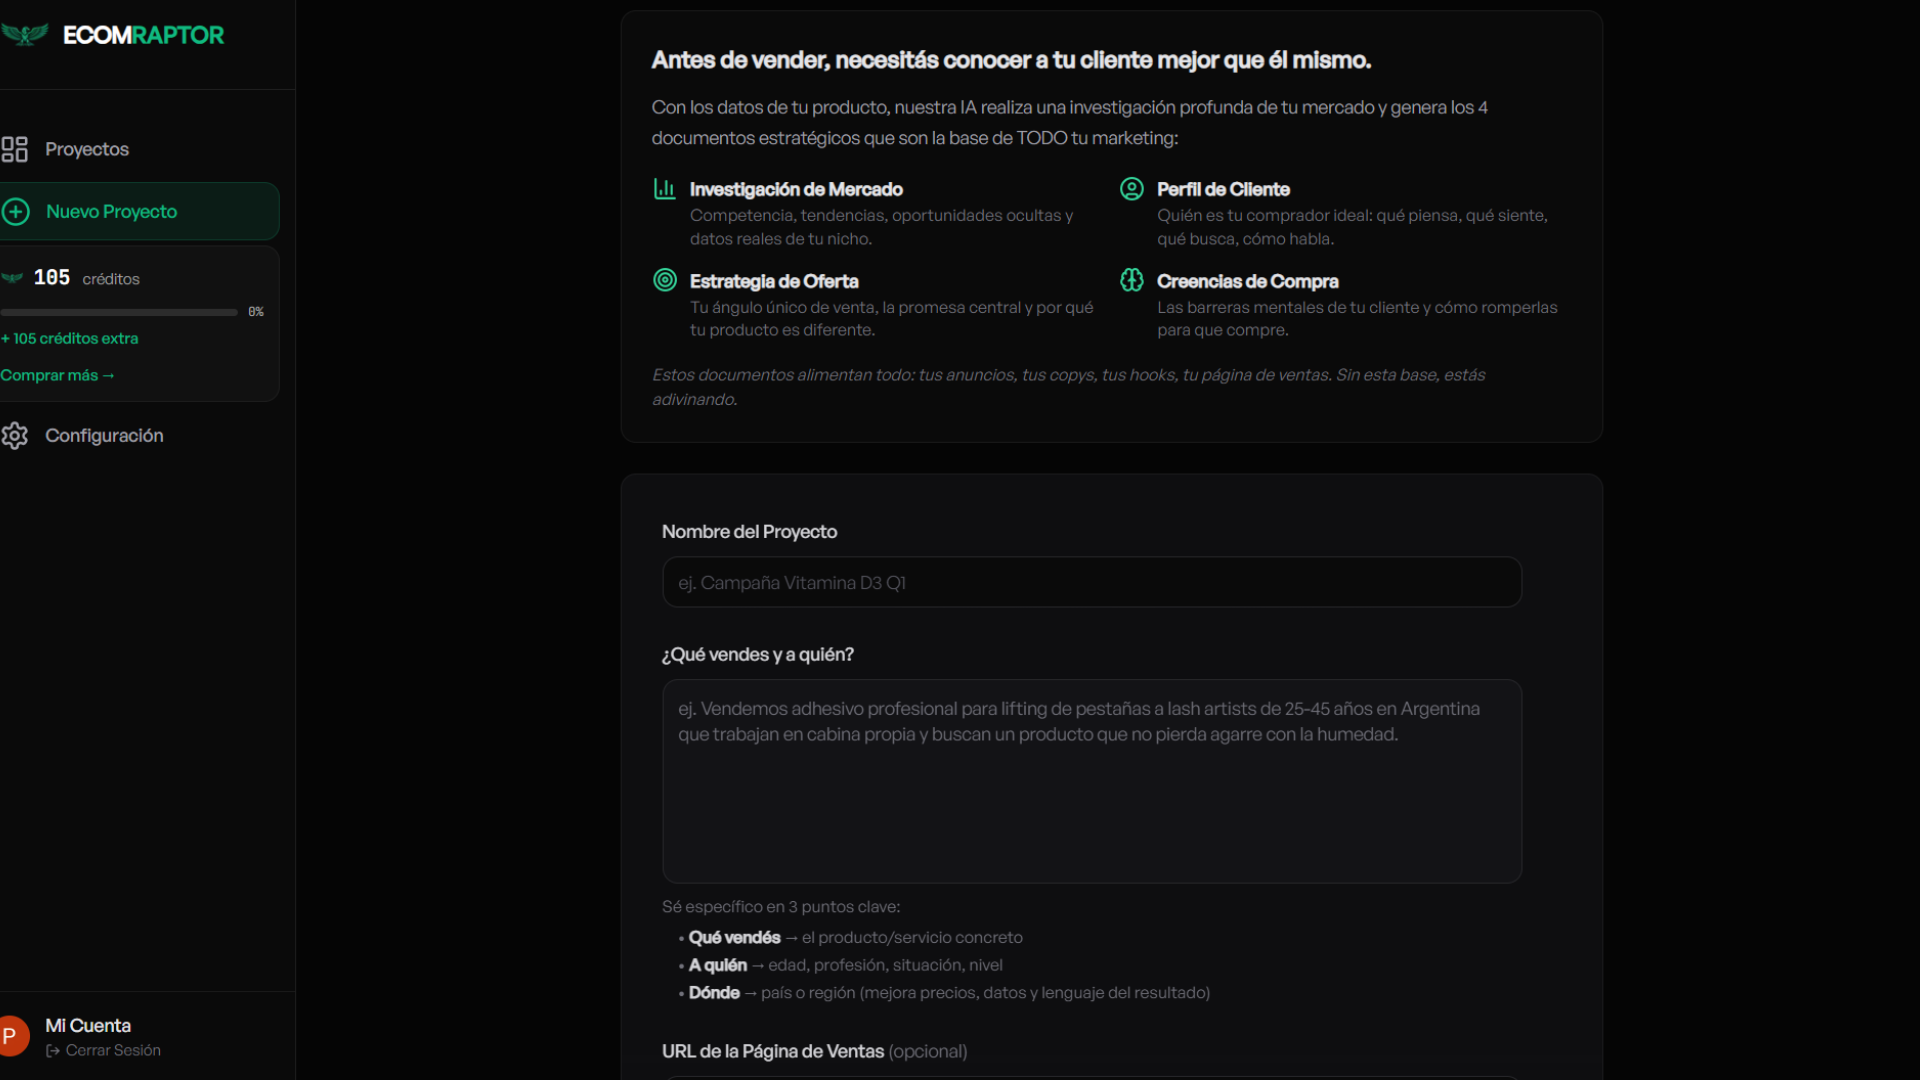The height and width of the screenshot is (1080, 1920).
Task: Select the Estrategia de Oferta target icon
Action: point(665,281)
